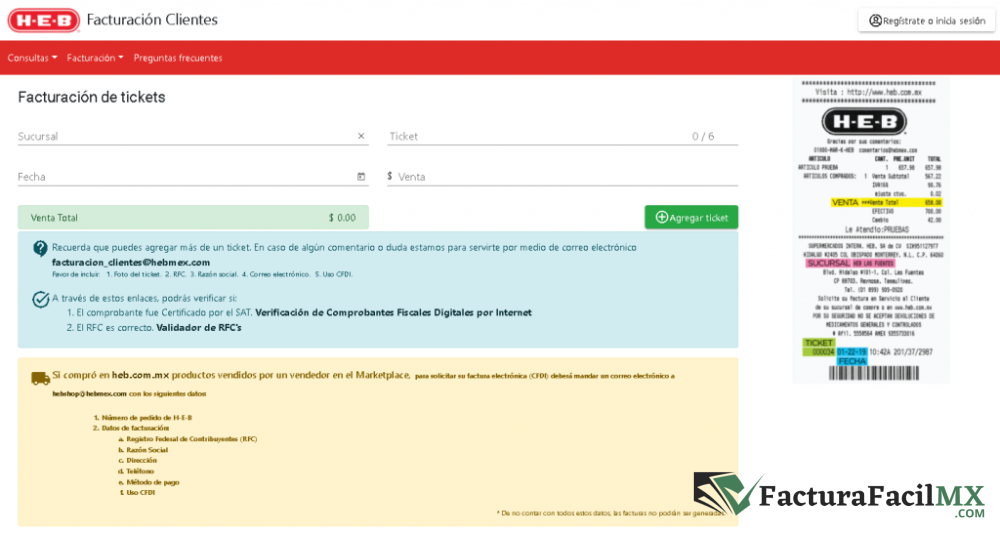Image resolution: width=1000 pixels, height=534 pixels.
Task: Click the 'Método de pago' list item
Action: tap(152, 482)
